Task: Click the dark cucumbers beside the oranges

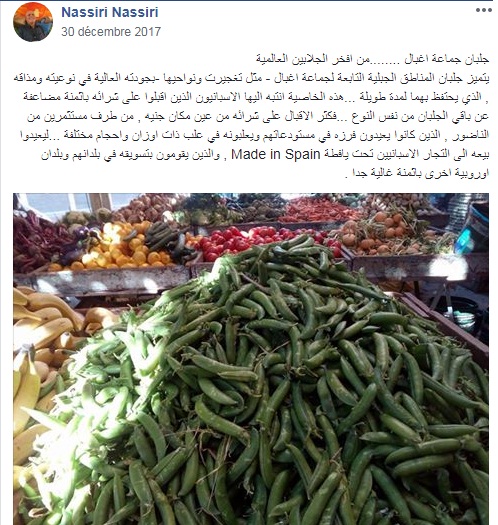Action: [164, 236]
